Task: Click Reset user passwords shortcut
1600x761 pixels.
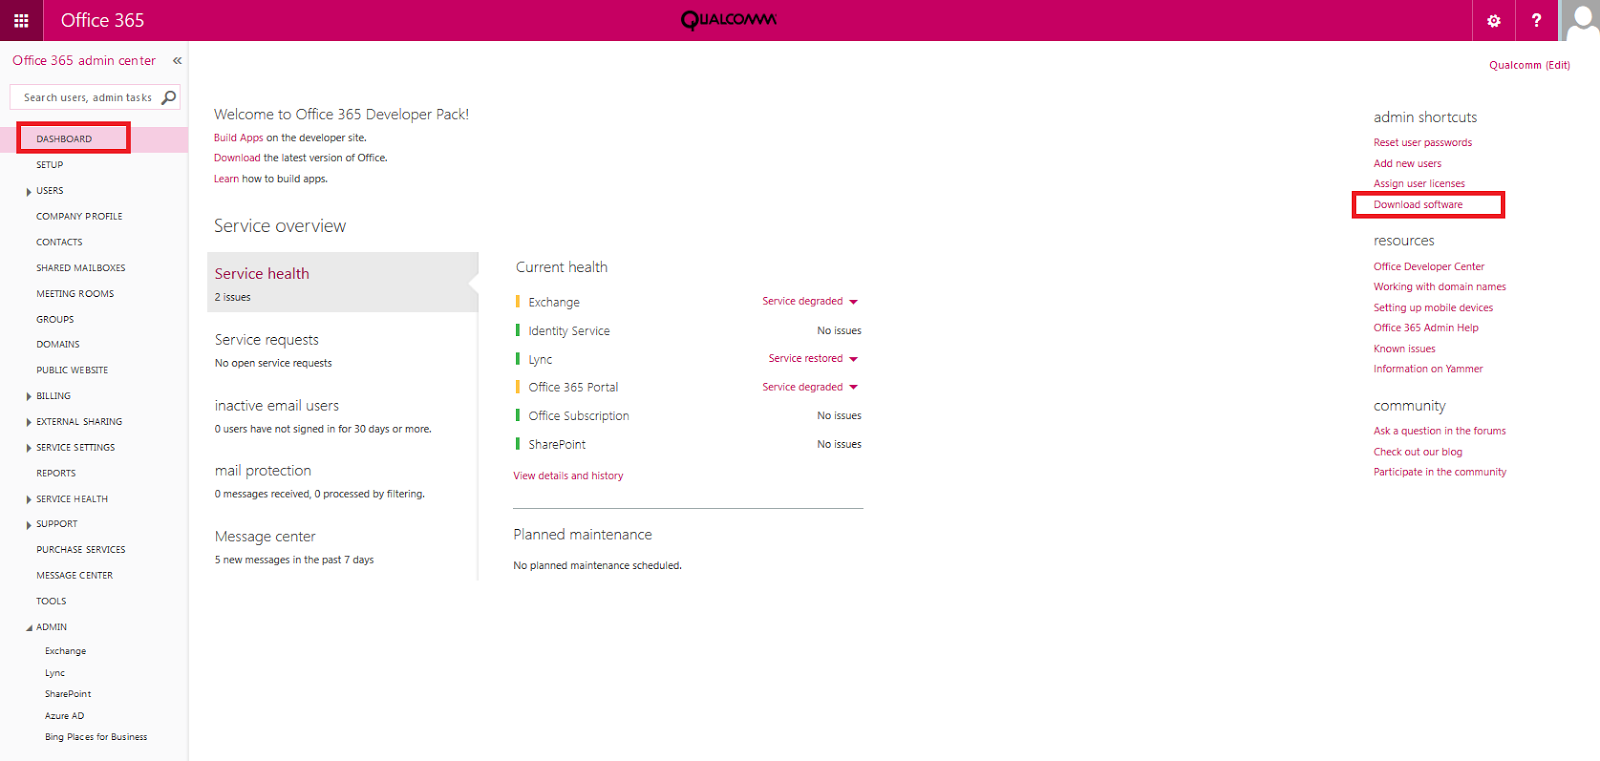Action: pos(1423,143)
